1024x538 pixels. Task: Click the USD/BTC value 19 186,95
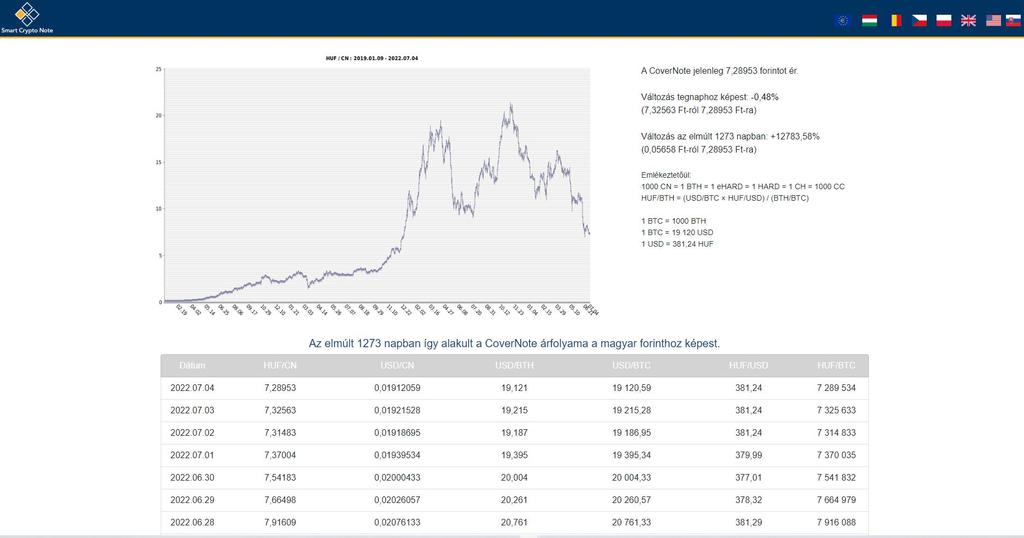tap(632, 433)
